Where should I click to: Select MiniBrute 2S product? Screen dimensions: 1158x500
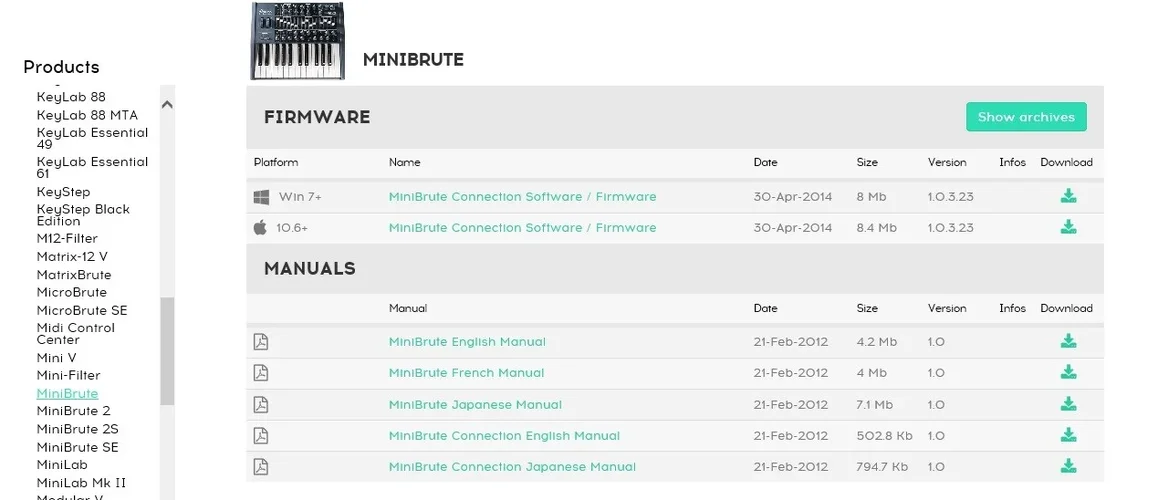pyautogui.click(x=78, y=429)
